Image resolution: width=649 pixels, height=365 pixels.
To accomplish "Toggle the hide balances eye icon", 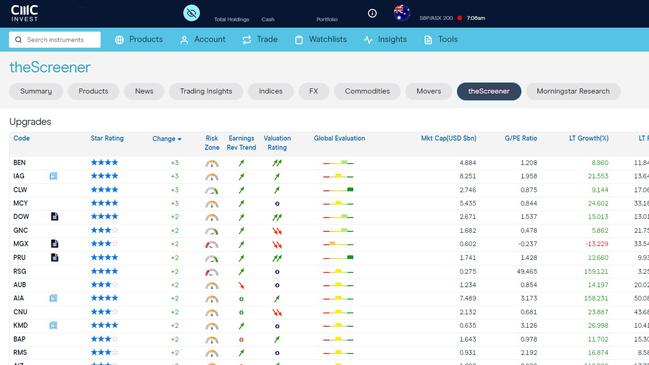I will 192,13.
